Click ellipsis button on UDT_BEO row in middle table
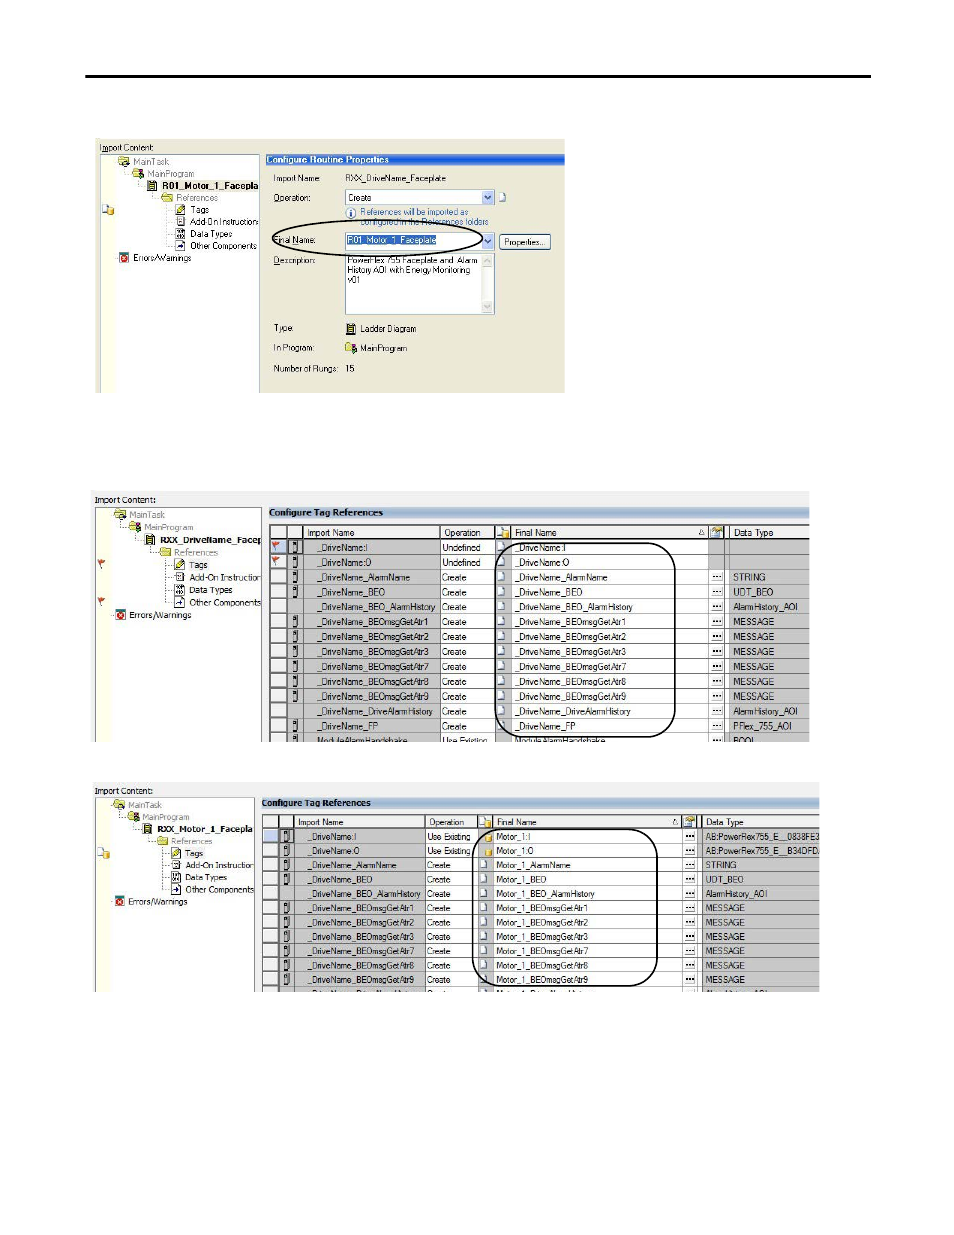 coord(717,592)
